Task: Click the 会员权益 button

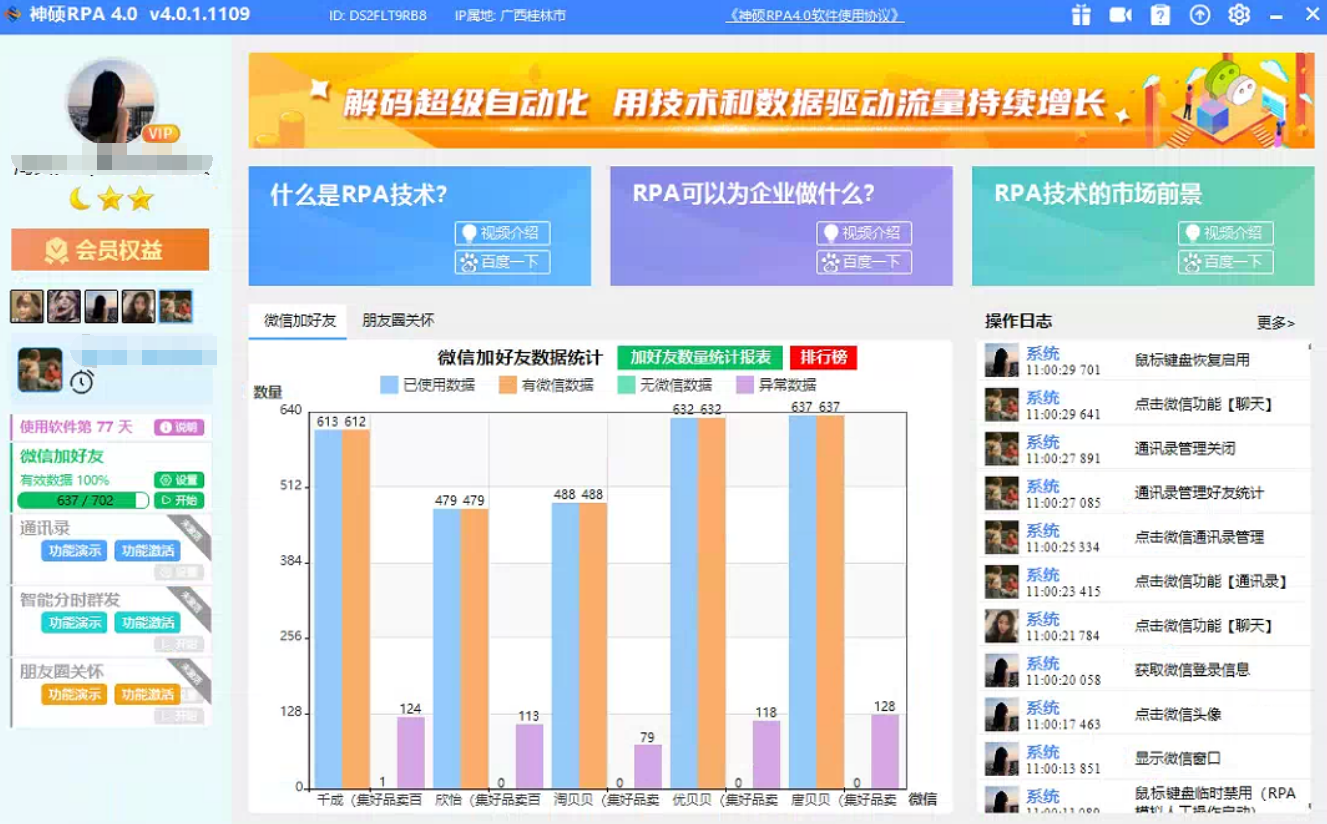Action: (x=110, y=250)
